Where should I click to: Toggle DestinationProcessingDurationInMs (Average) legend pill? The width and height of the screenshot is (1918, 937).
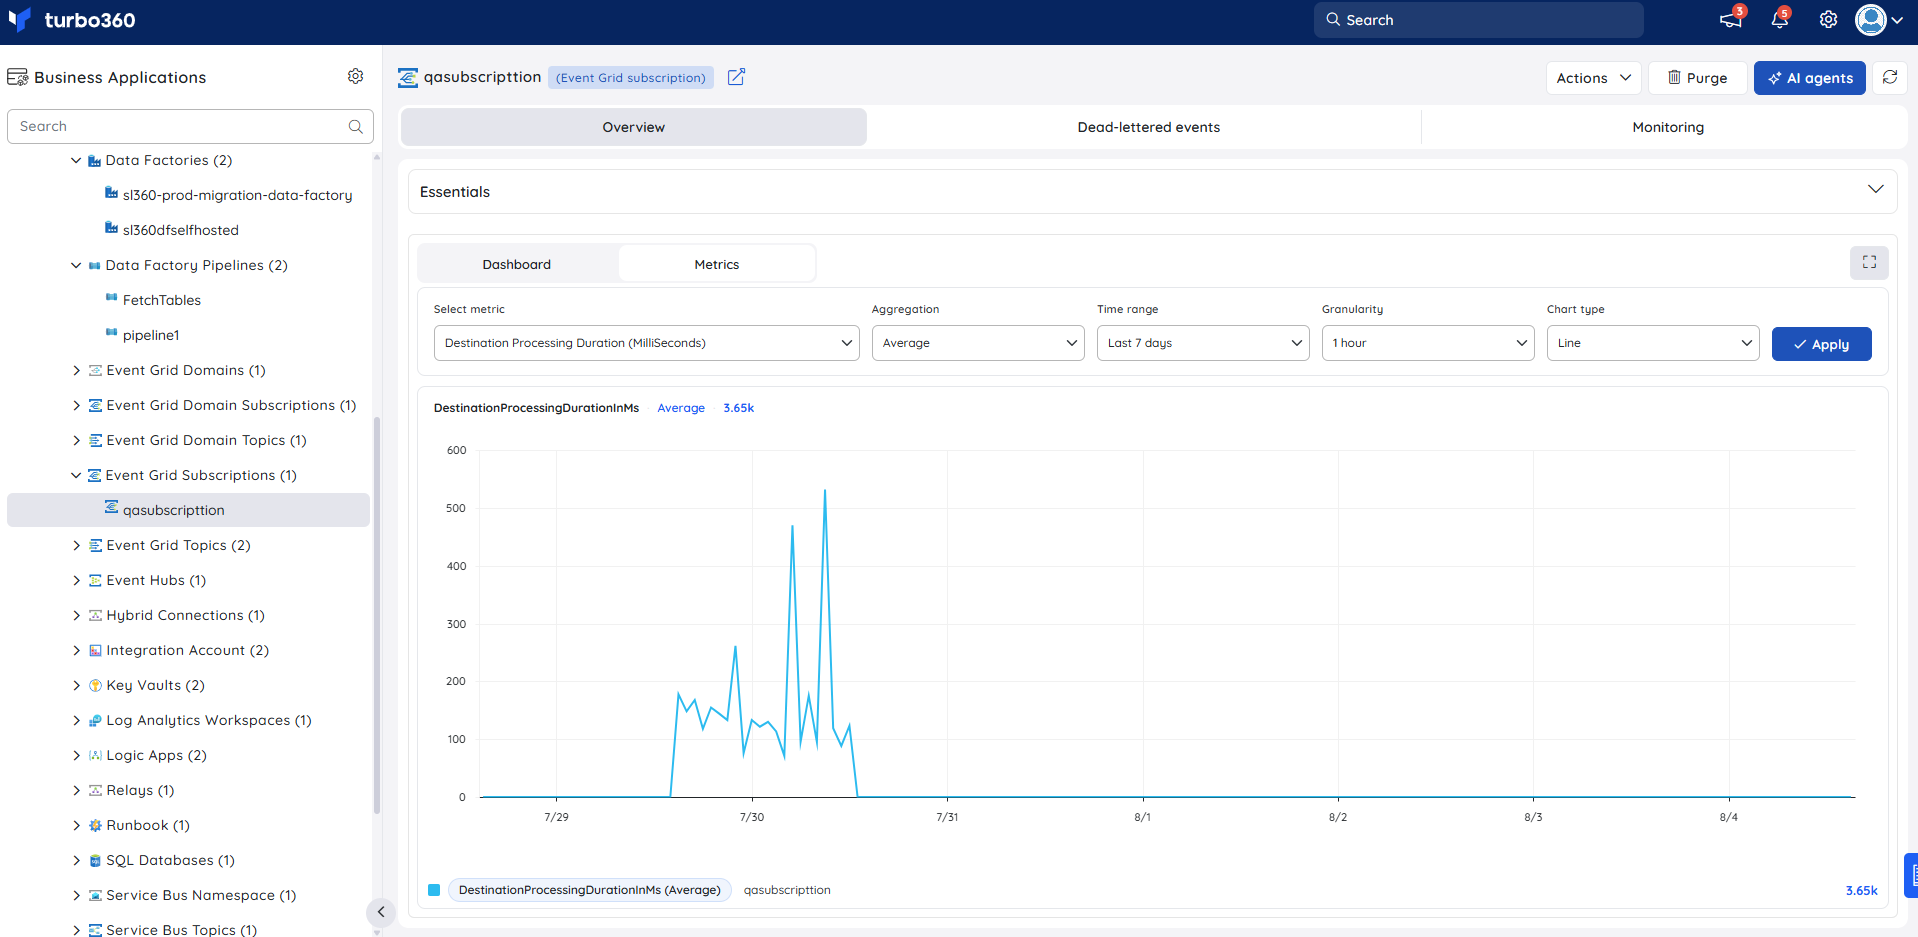click(590, 890)
